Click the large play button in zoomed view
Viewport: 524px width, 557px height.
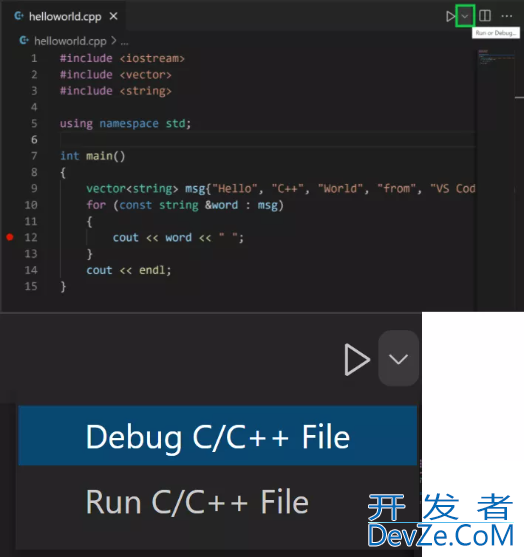point(357,359)
